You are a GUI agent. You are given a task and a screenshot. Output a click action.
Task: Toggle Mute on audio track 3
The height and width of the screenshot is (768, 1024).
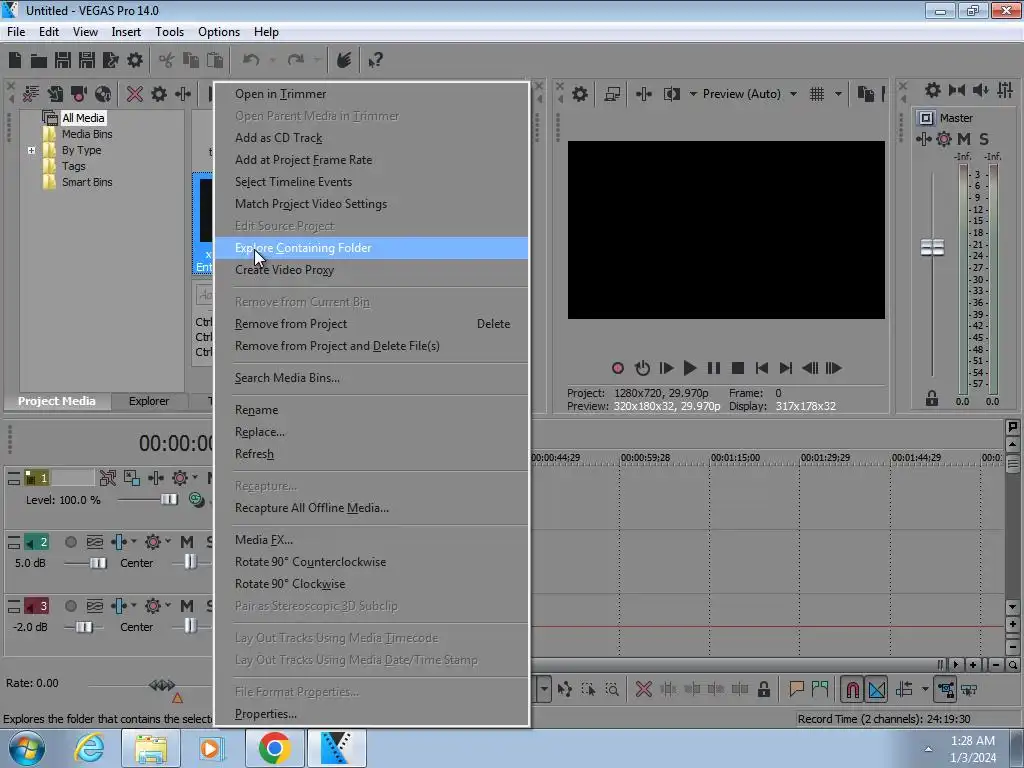[x=187, y=605]
